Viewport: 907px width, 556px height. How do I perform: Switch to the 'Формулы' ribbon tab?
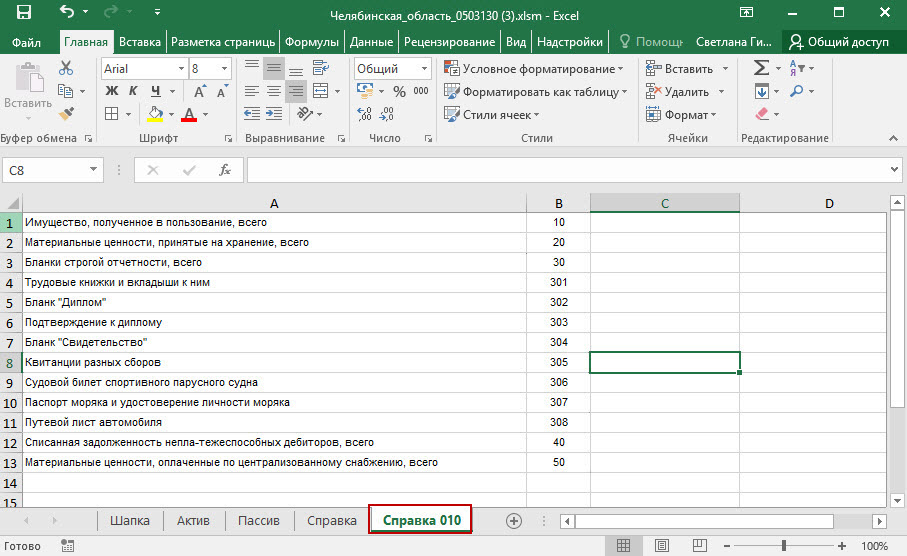(312, 42)
